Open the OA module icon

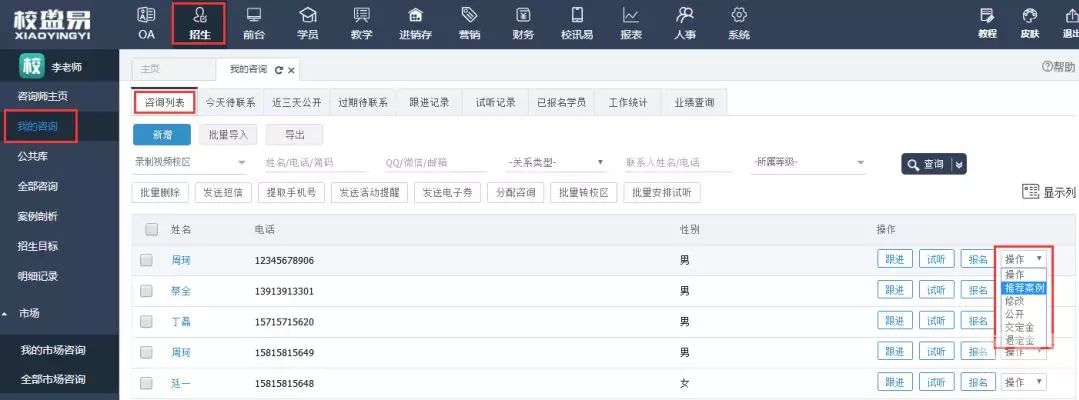[147, 24]
